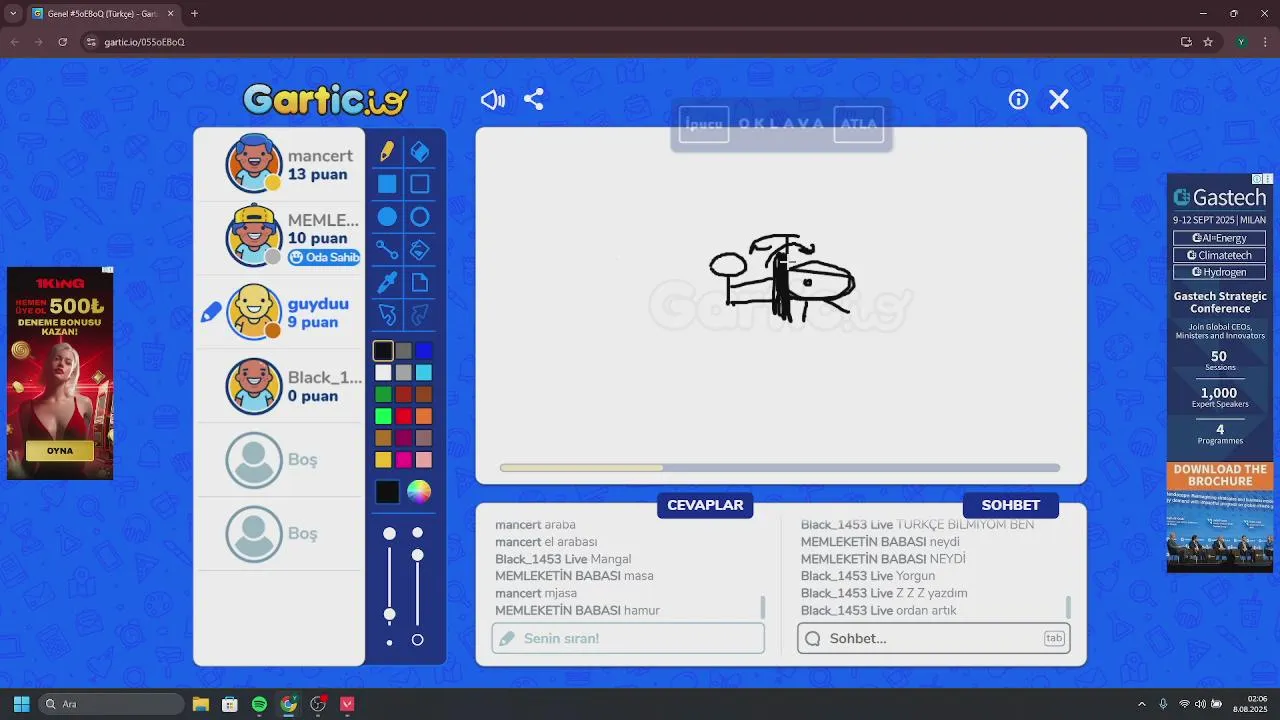The image size is (1280, 720).
Task: Click the opacity slider handle
Action: point(418,555)
